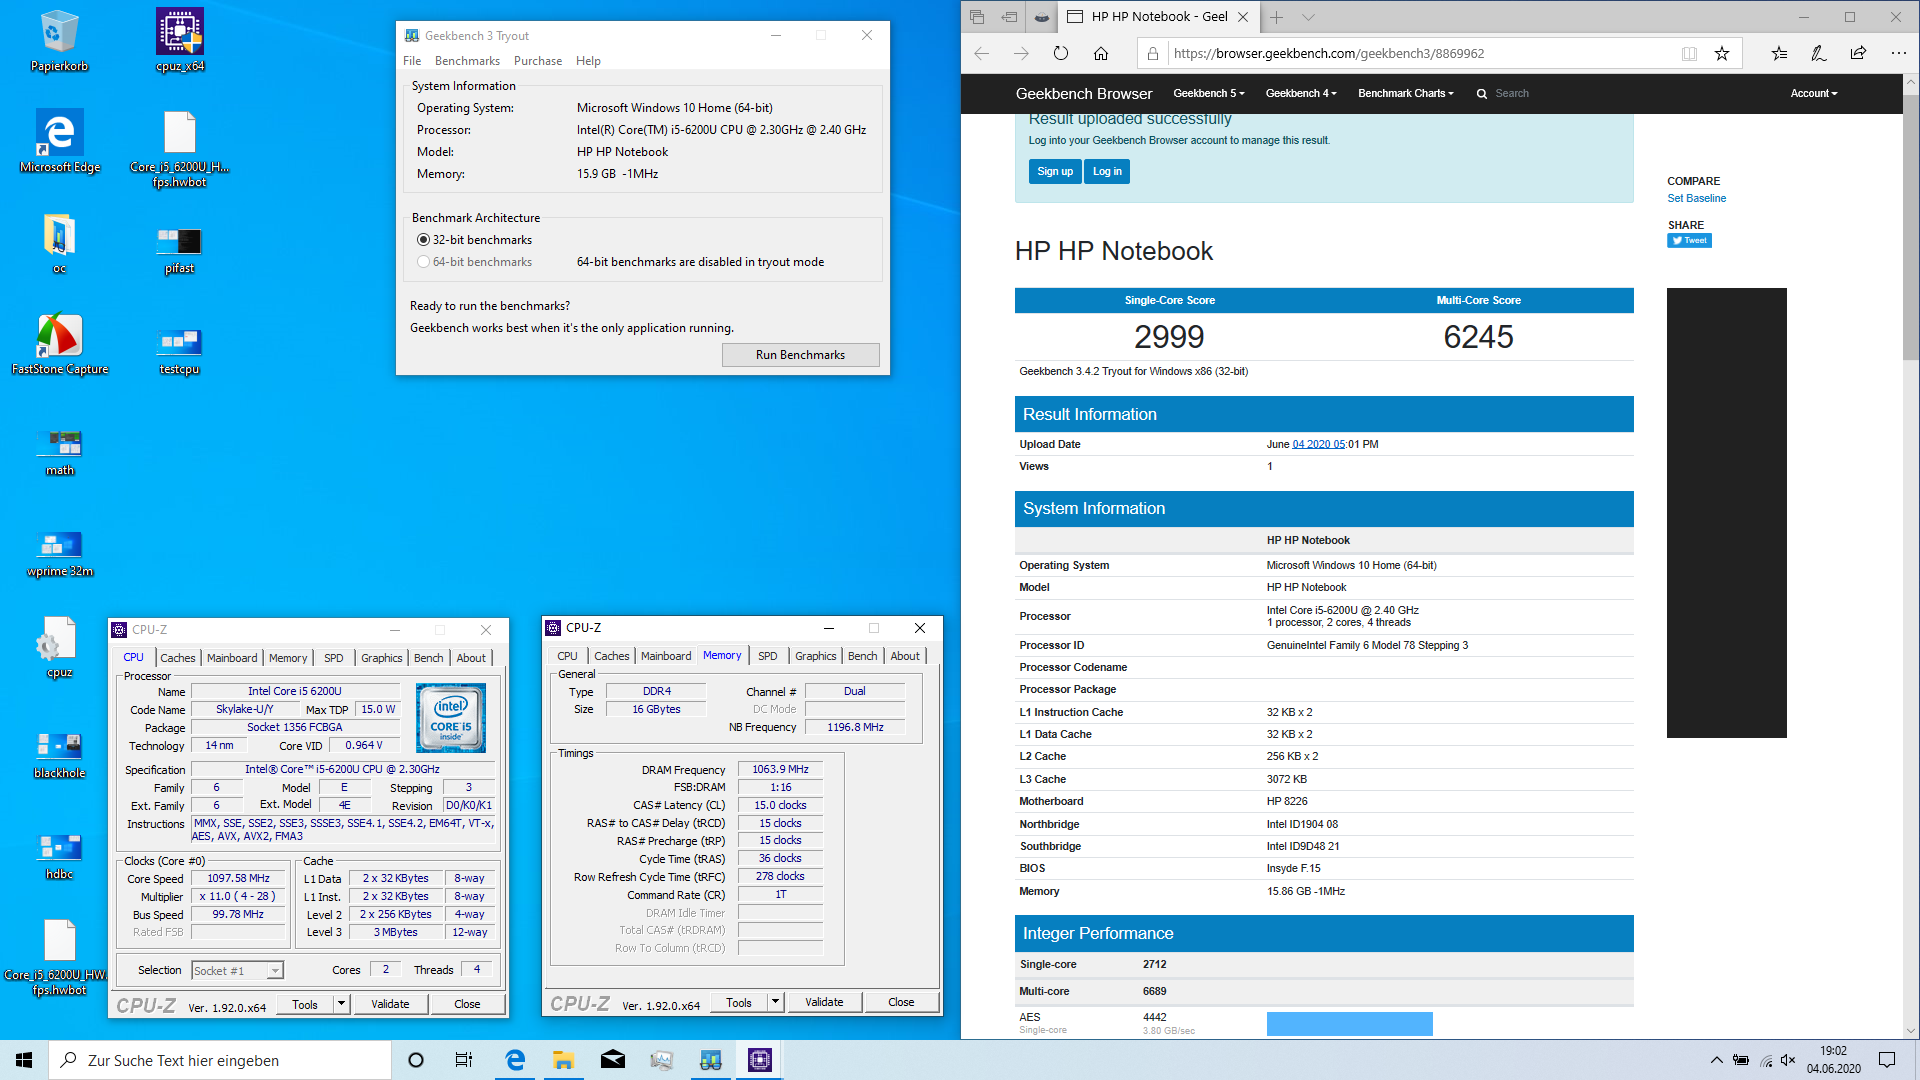
Task: Click the Geekbench Browser search field
Action: click(1512, 93)
